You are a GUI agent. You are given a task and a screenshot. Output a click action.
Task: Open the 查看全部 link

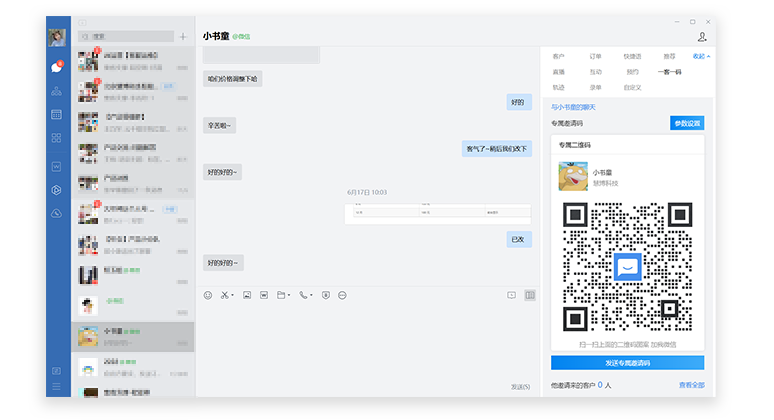click(691, 385)
